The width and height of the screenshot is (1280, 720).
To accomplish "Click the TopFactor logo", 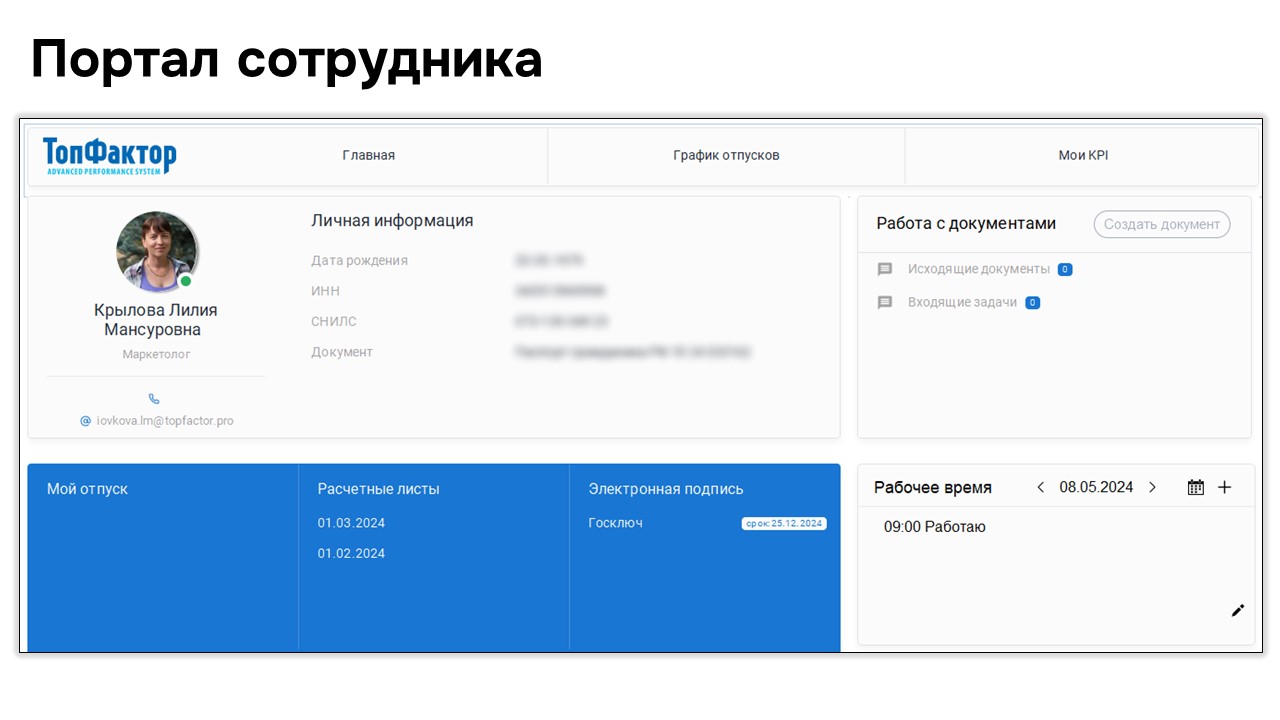I will (110, 156).
